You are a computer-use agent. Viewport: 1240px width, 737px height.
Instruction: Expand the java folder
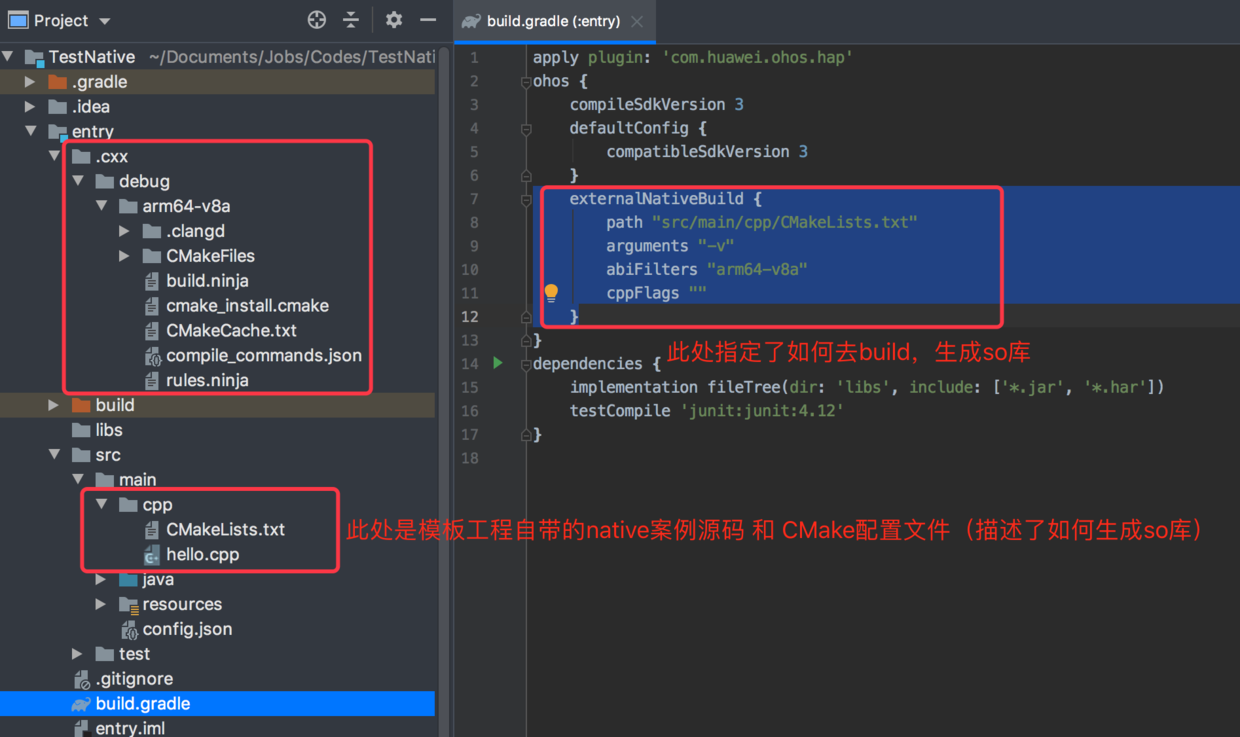[101, 579]
